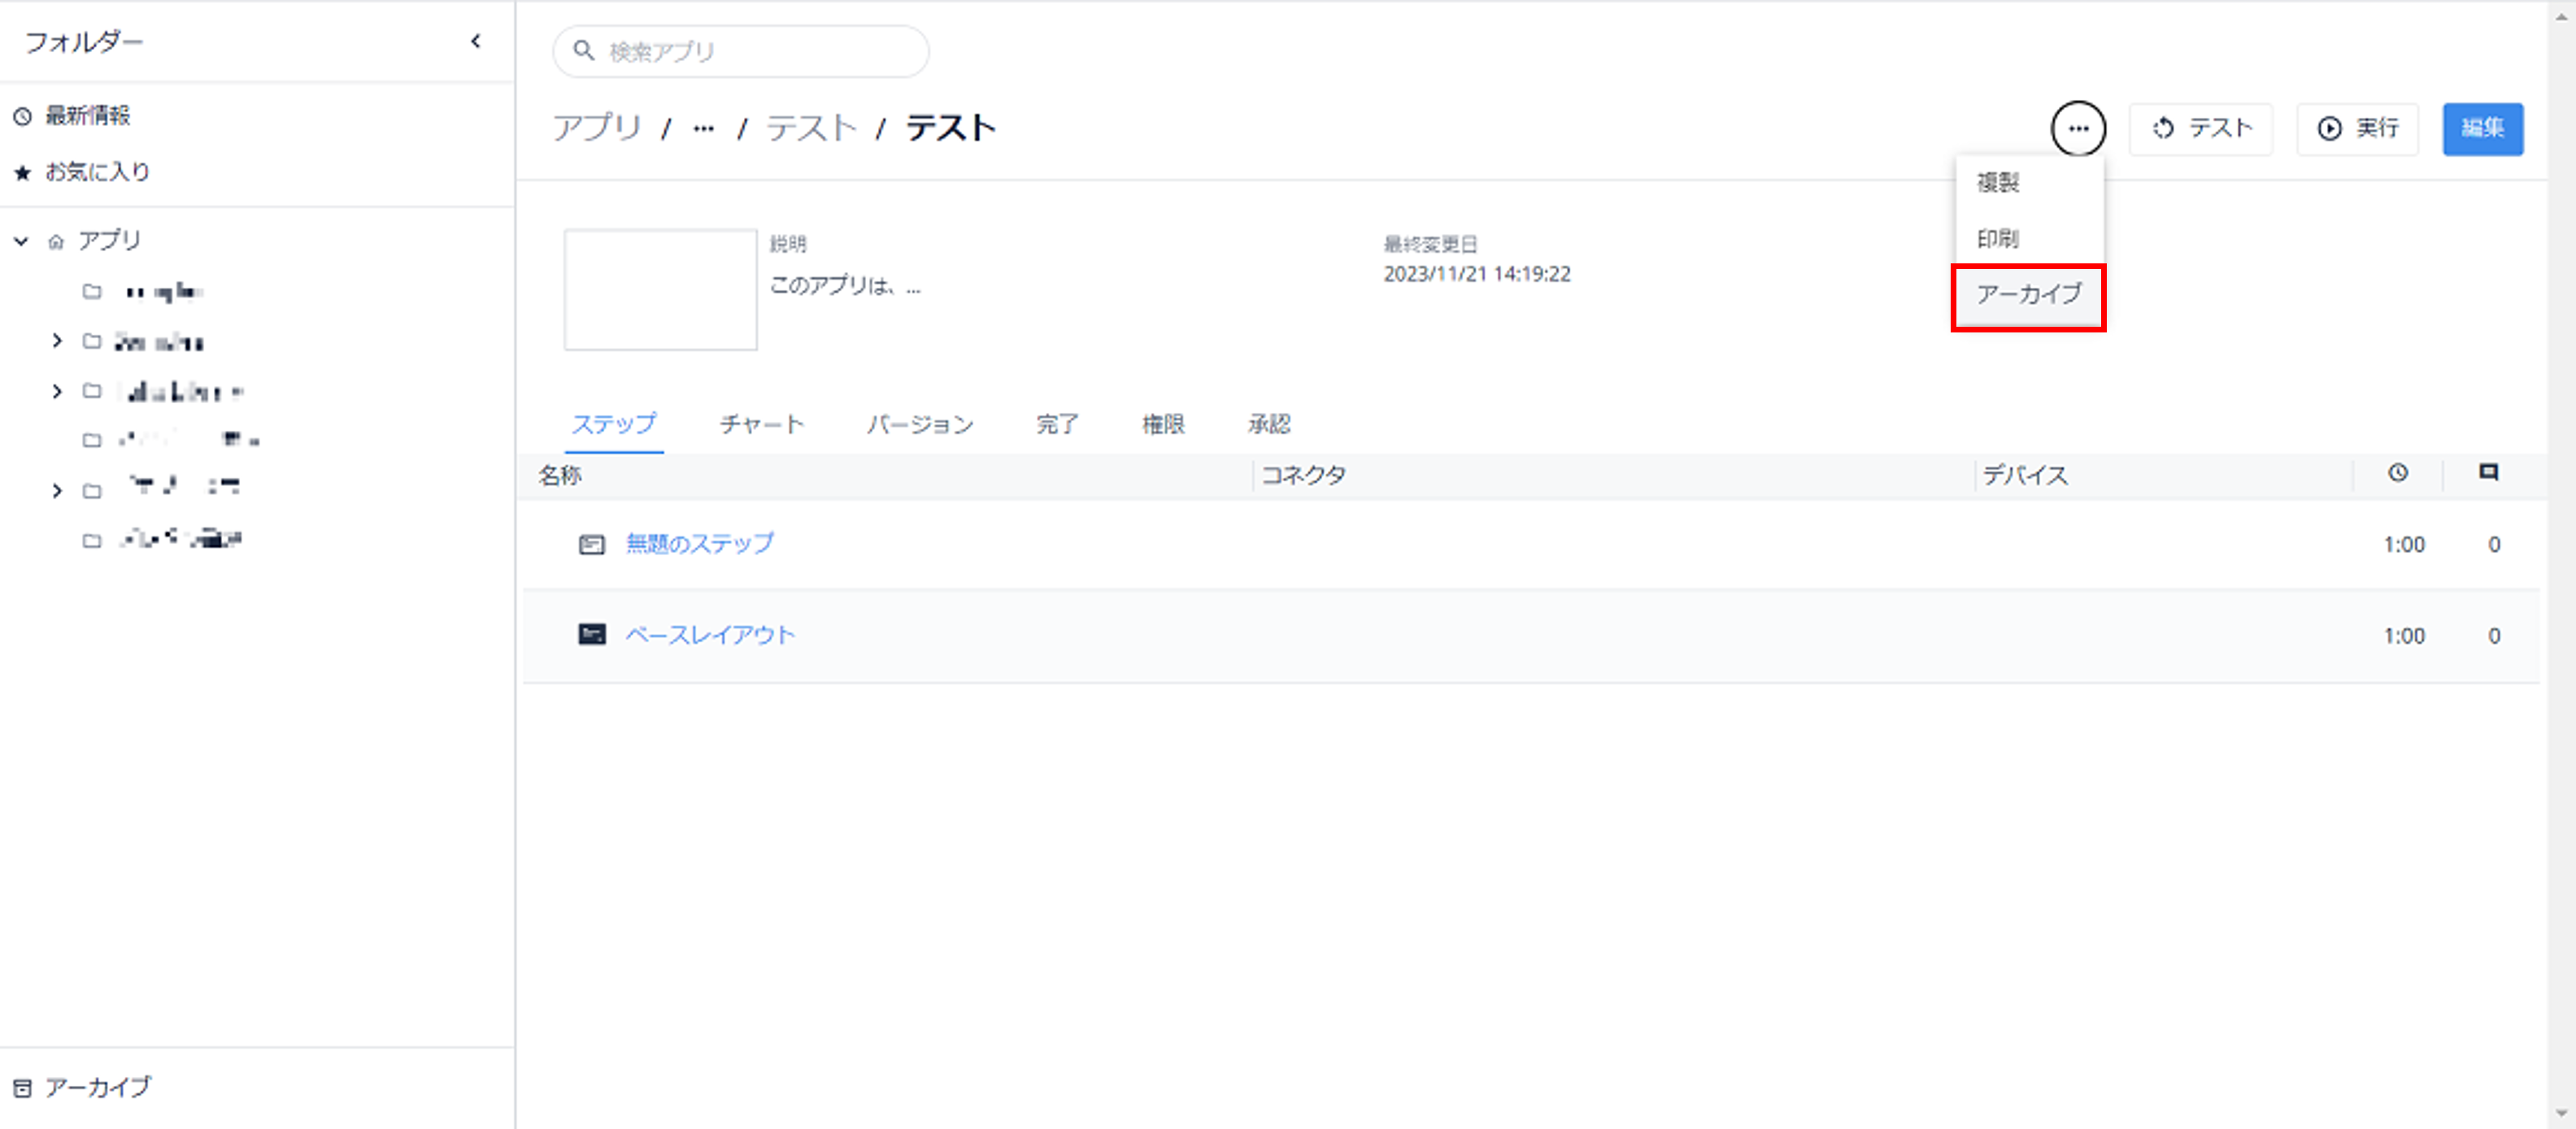Open the ベースレイアウト link

pos(710,634)
